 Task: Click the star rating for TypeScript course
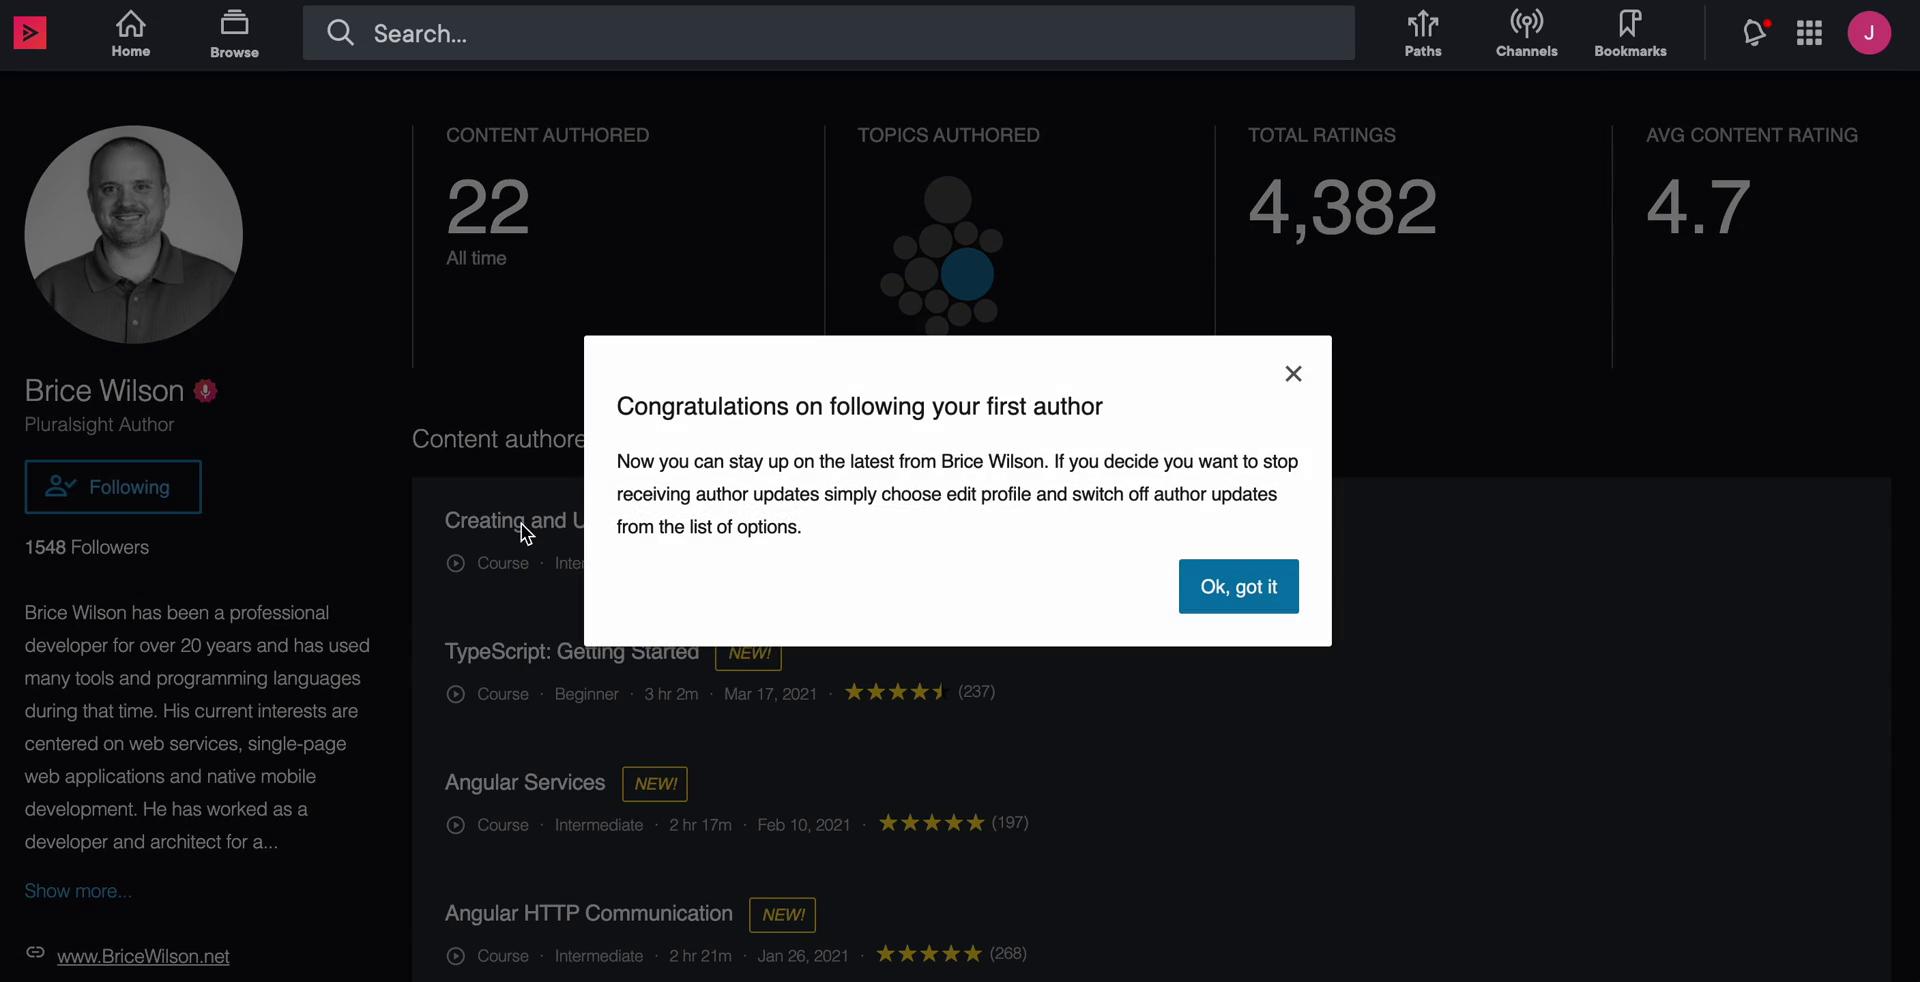896,692
